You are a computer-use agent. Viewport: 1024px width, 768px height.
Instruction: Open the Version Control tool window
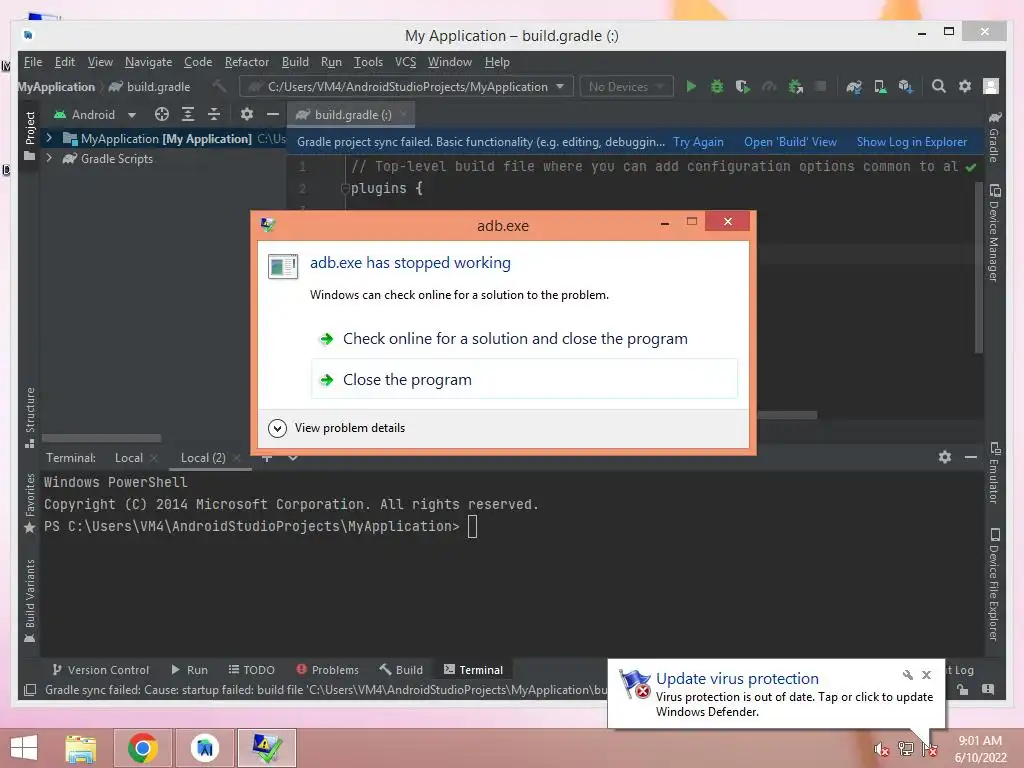[101, 669]
